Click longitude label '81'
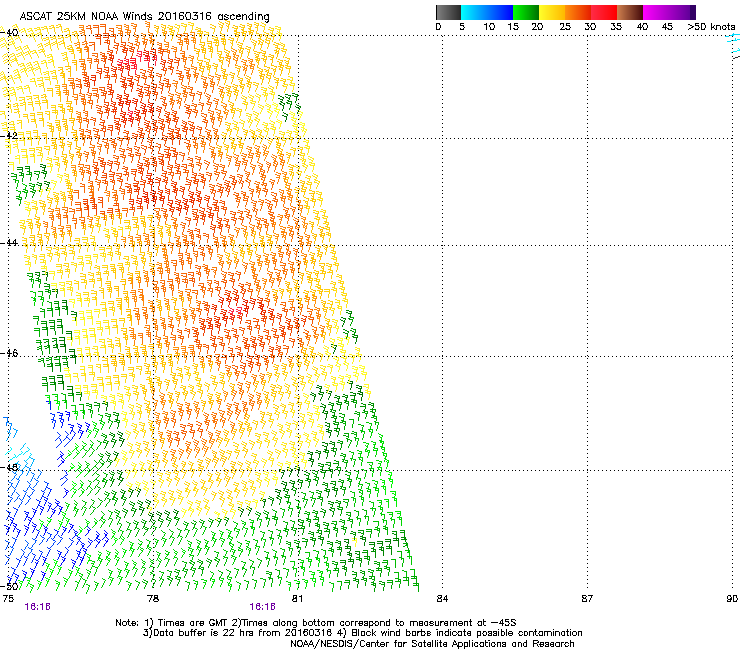This screenshot has width=740, height=650. pos(297,599)
